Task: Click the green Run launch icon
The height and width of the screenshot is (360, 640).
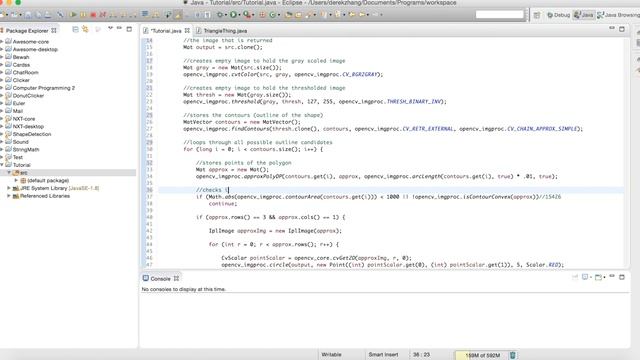Action: (233, 15)
